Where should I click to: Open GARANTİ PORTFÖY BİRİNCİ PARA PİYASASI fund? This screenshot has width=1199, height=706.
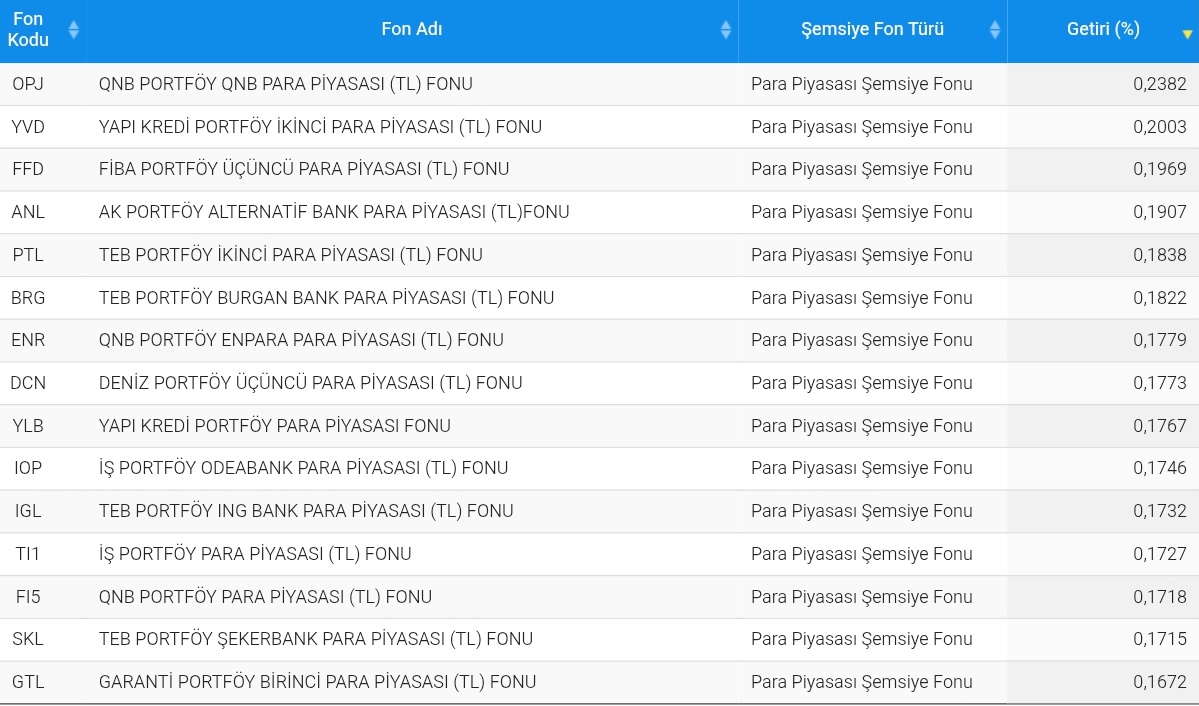pos(317,682)
